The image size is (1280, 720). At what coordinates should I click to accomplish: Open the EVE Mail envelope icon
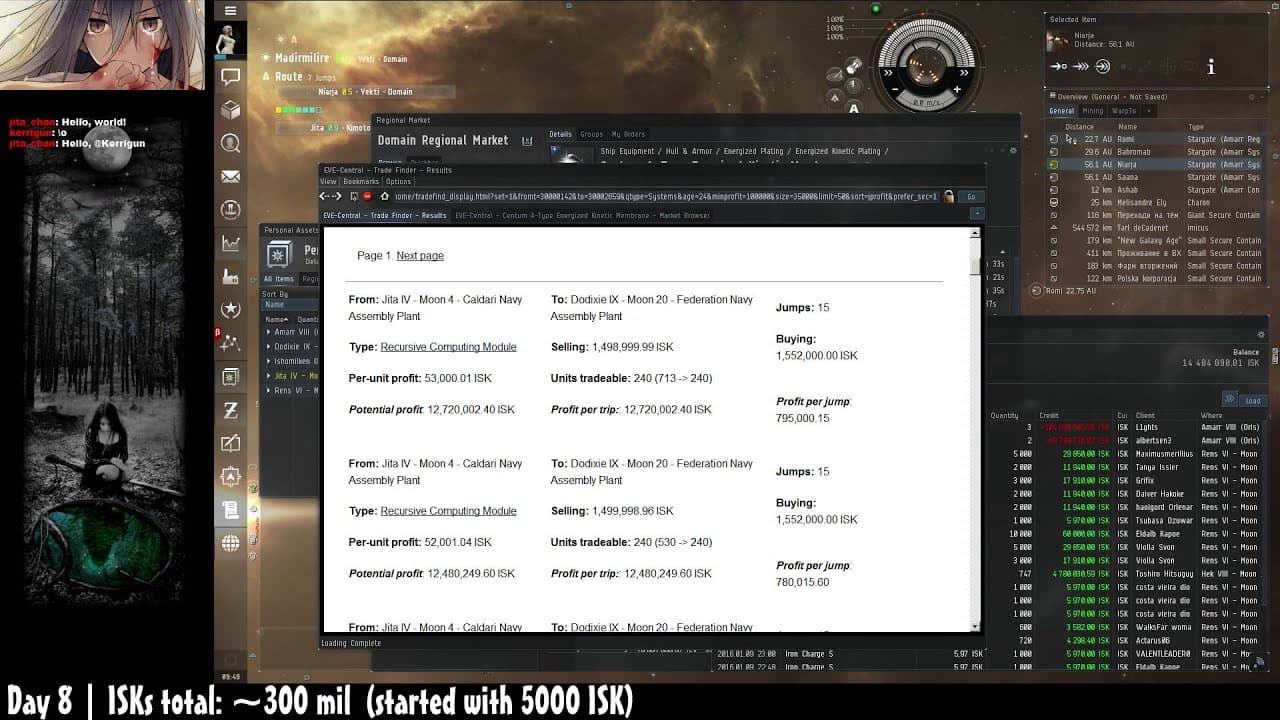click(231, 177)
